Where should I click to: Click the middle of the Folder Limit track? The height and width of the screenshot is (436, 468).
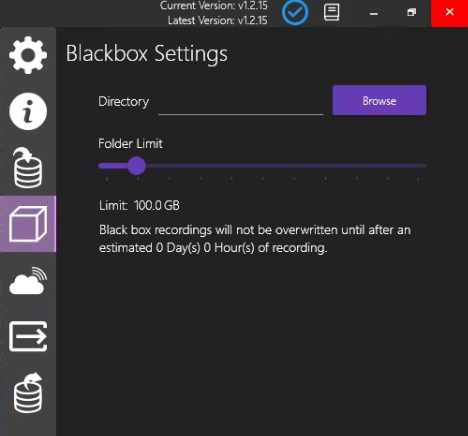click(262, 166)
